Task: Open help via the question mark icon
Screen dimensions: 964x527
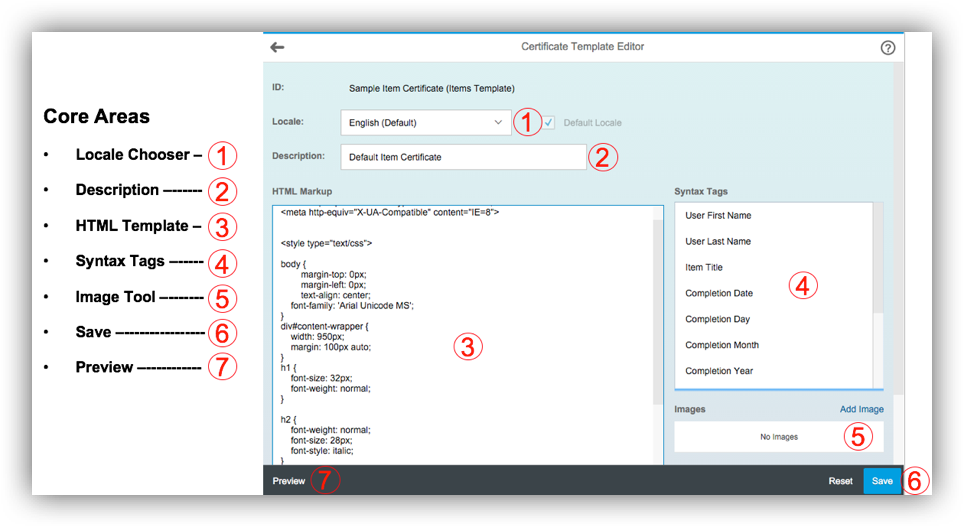Action: pyautogui.click(x=887, y=48)
